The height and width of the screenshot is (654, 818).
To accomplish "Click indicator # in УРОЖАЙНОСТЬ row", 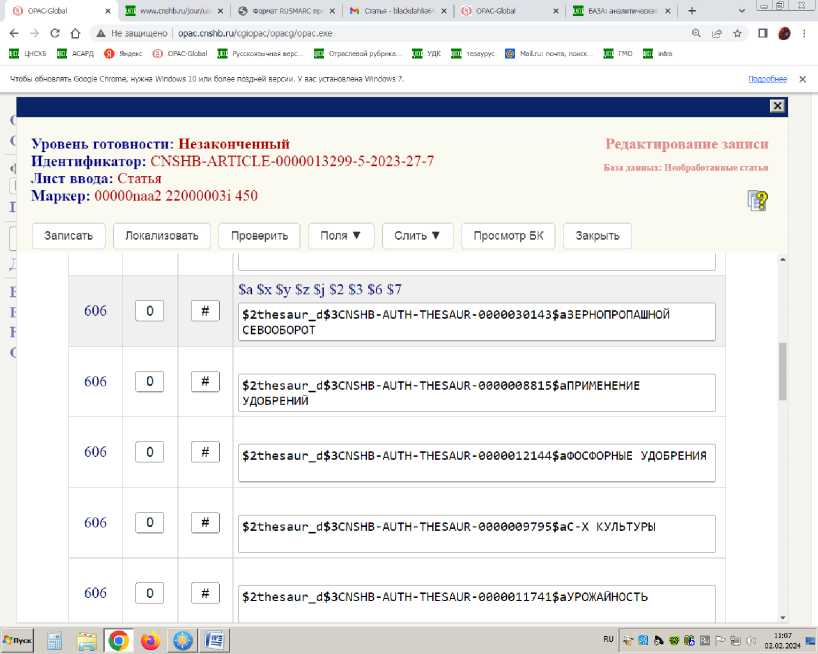I will pyautogui.click(x=205, y=593).
